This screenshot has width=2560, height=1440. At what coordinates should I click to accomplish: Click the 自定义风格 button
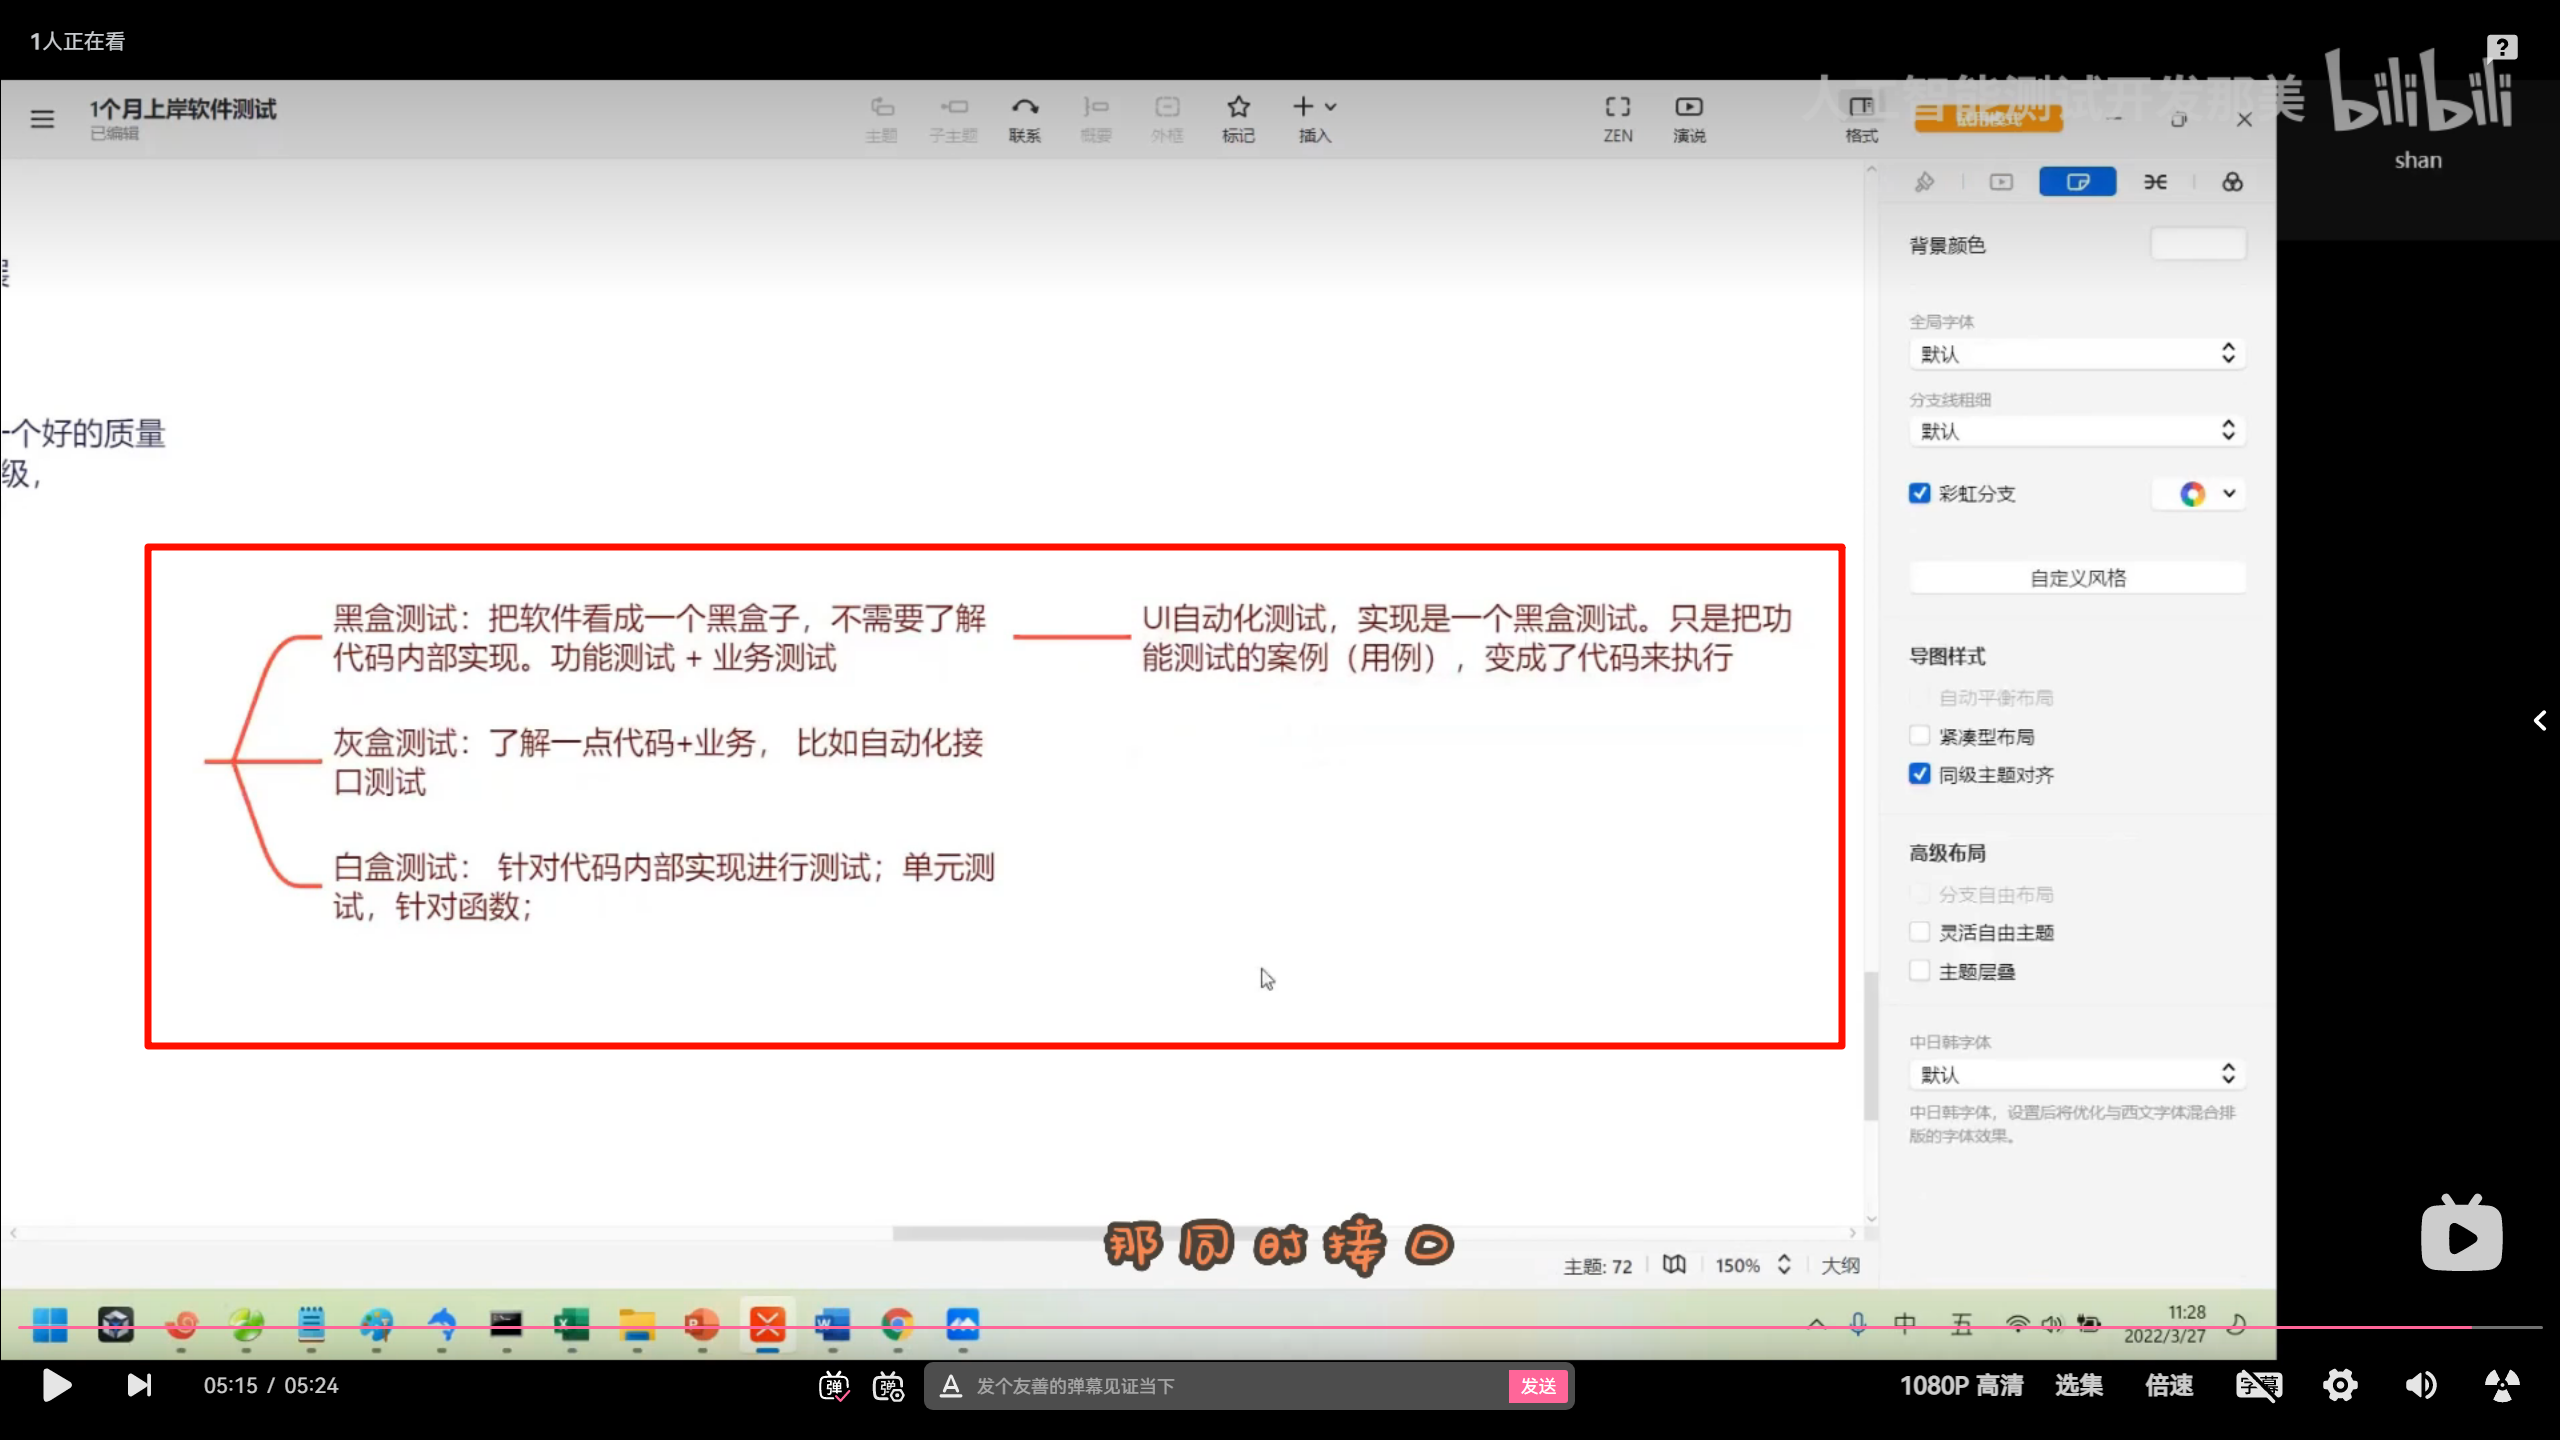(2078, 578)
